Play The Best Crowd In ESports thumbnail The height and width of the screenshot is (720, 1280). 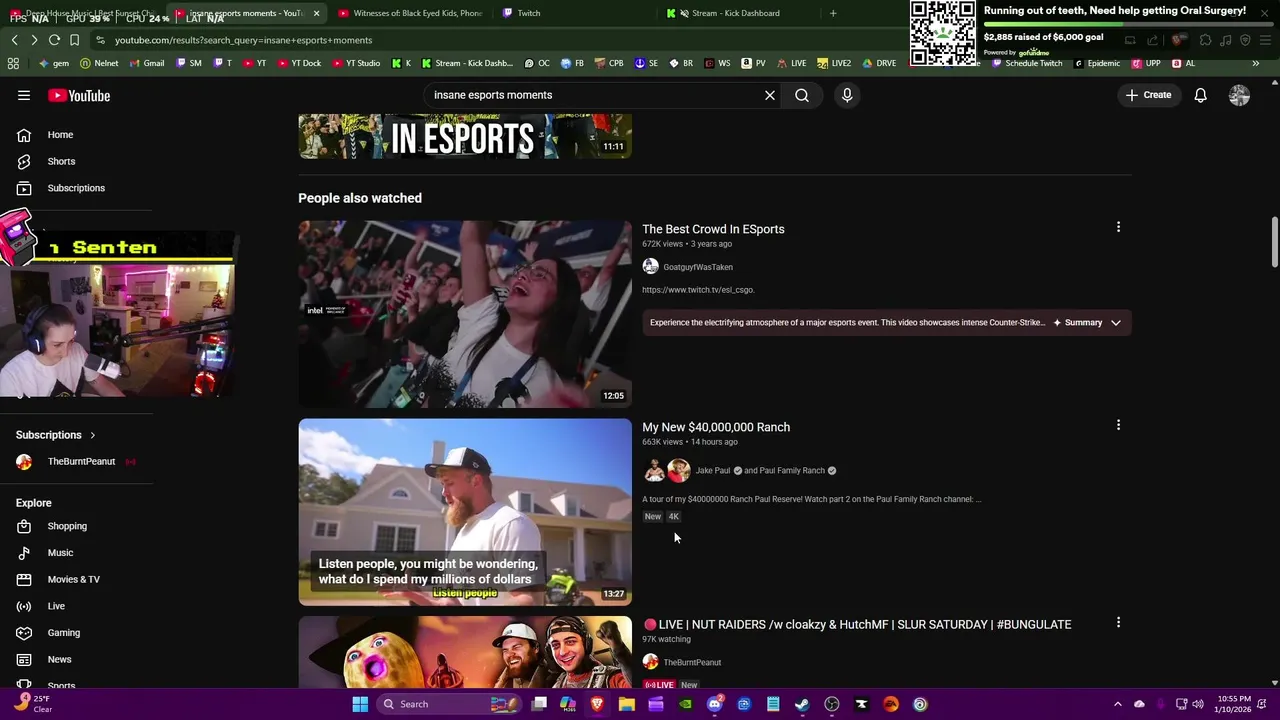(465, 314)
